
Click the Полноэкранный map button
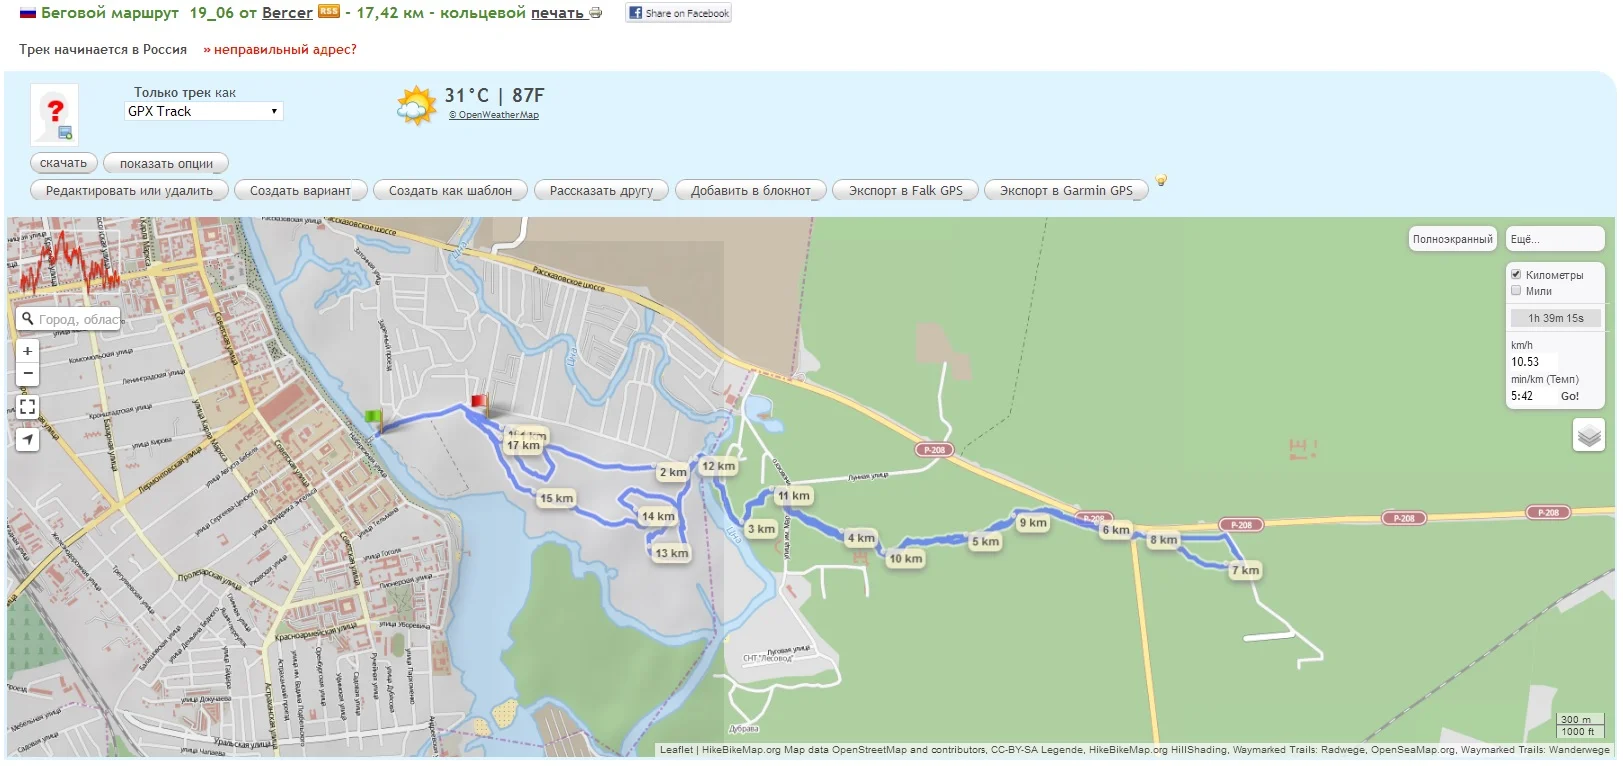click(1452, 239)
